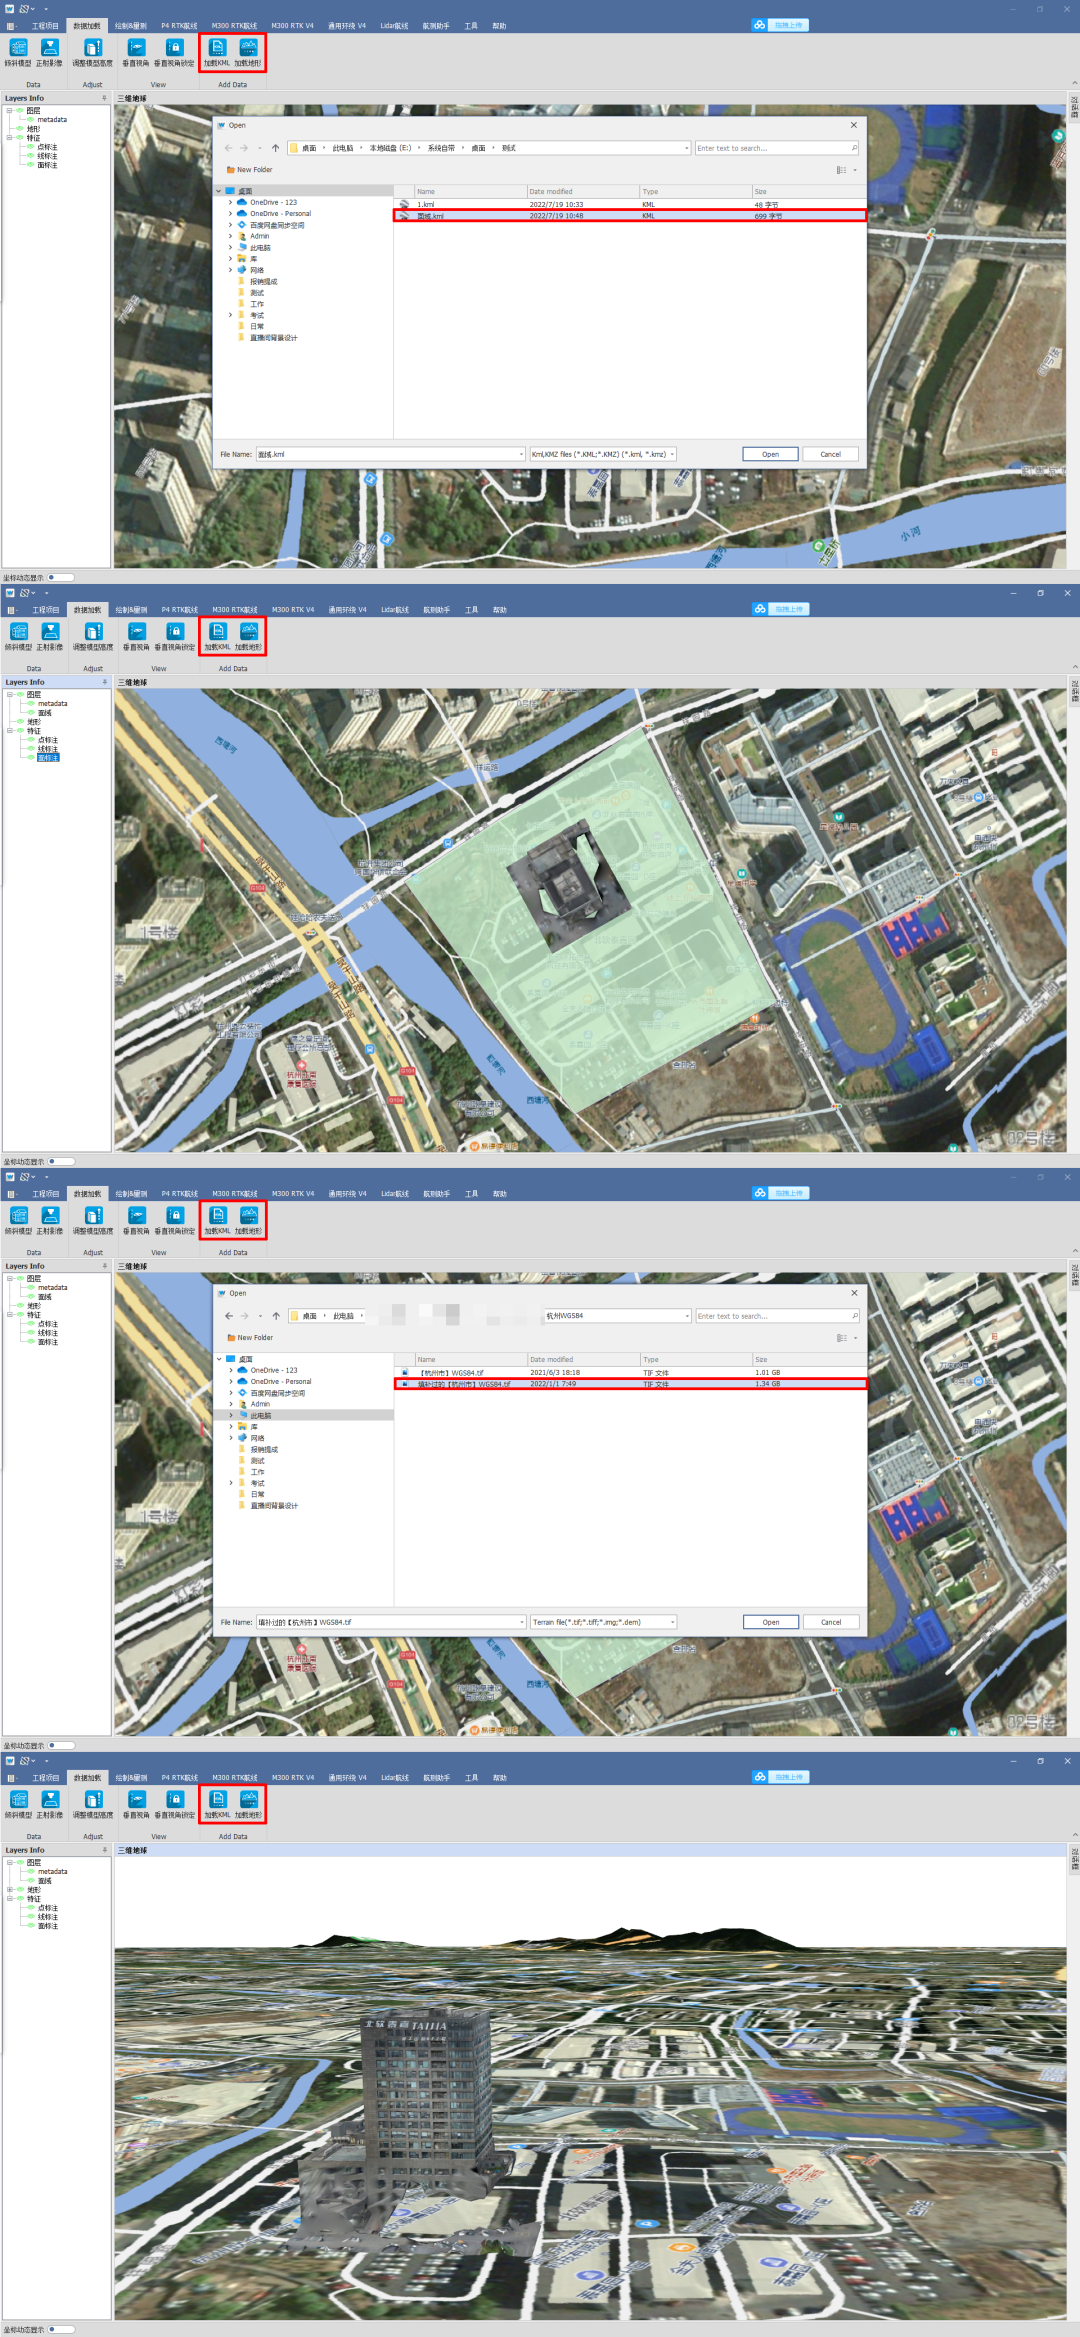Viewport: 1080px width, 2337px height.
Task: Click New Folder in the TIF Open dialog
Action: pos(250,1338)
